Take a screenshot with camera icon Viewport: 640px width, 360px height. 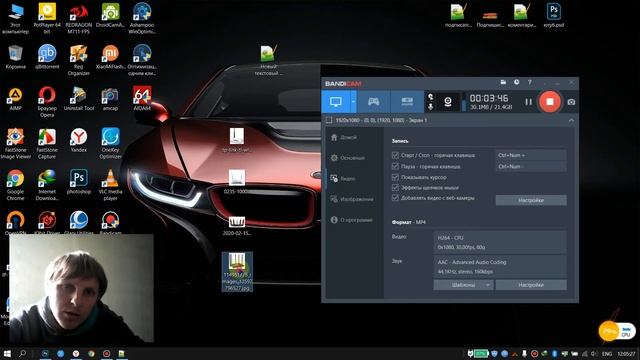coord(571,102)
